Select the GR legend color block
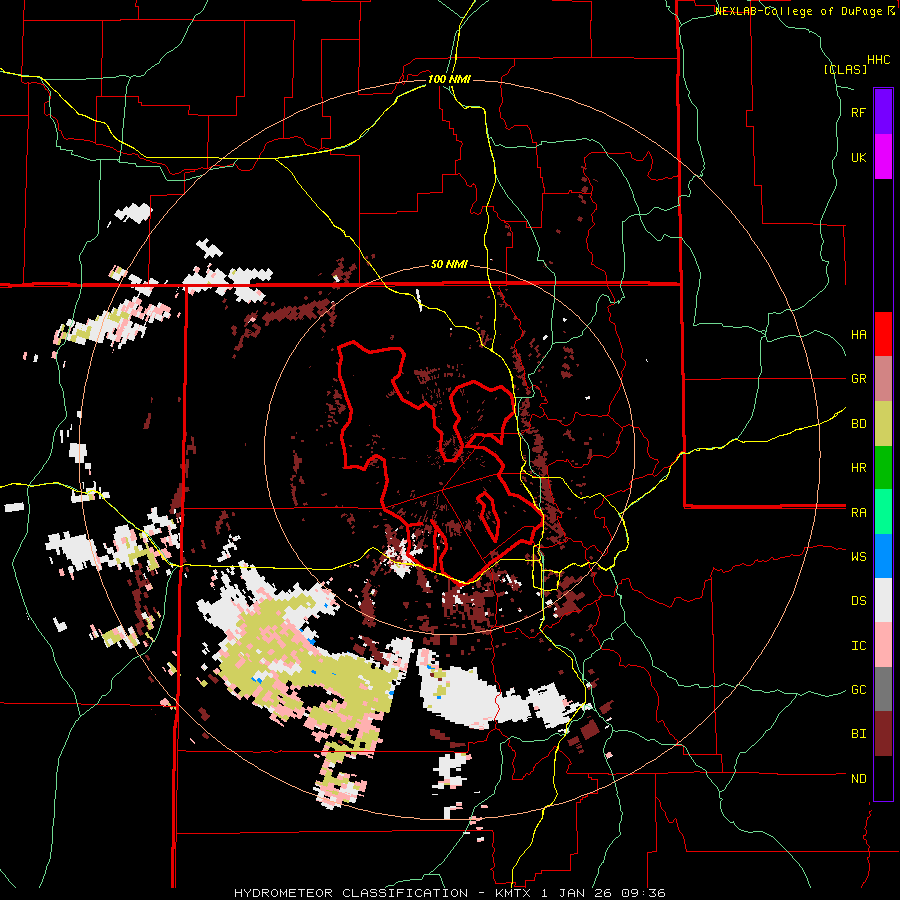This screenshot has width=900, height=900. [883, 378]
